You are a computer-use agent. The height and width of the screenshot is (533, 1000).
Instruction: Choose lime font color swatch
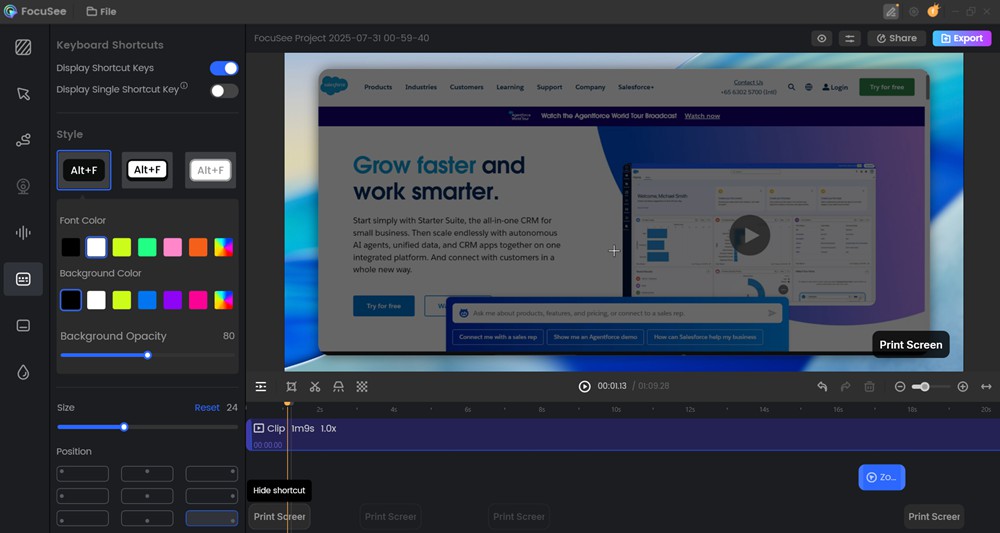[122, 247]
